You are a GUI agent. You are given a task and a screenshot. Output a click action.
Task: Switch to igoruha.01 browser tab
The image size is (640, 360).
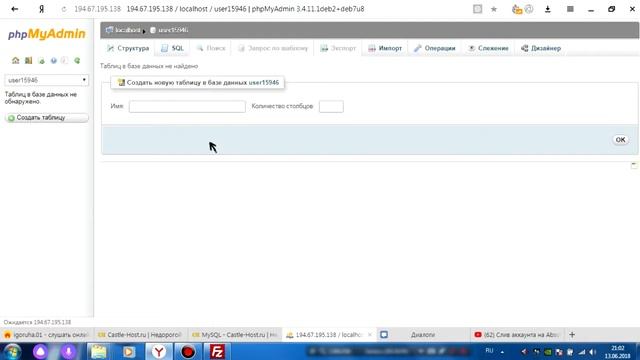click(x=47, y=335)
